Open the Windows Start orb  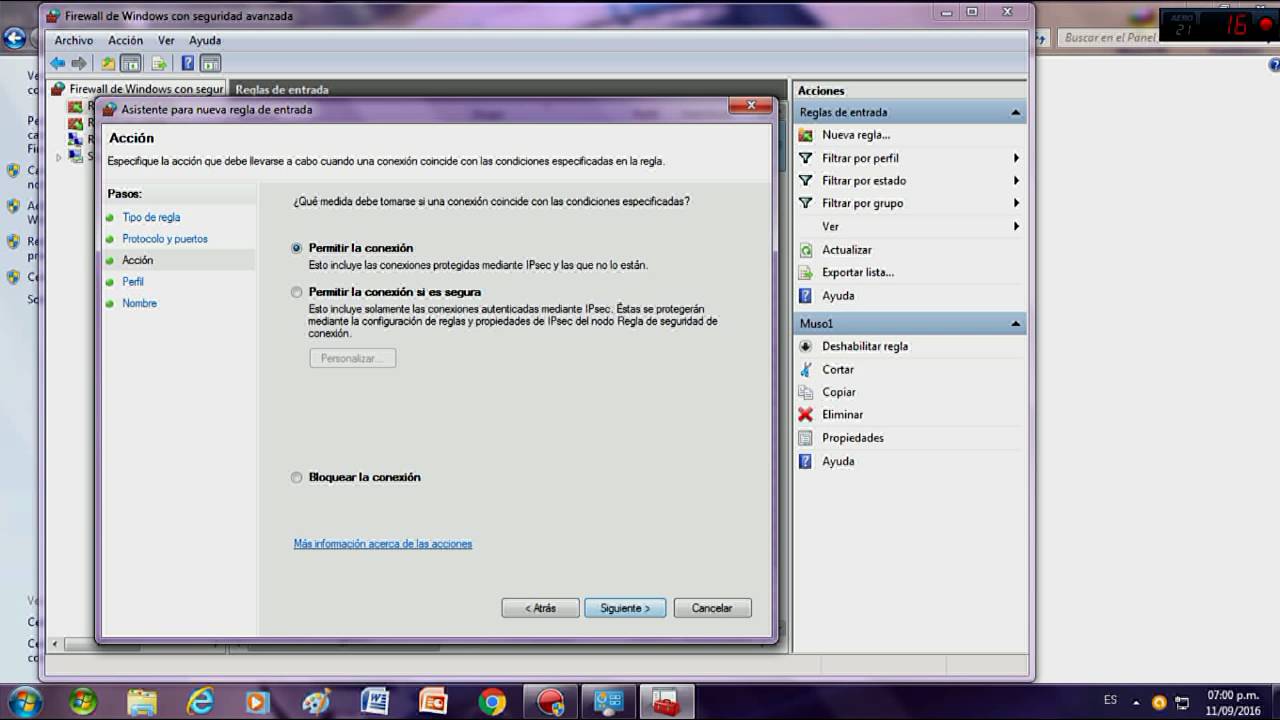coord(24,701)
